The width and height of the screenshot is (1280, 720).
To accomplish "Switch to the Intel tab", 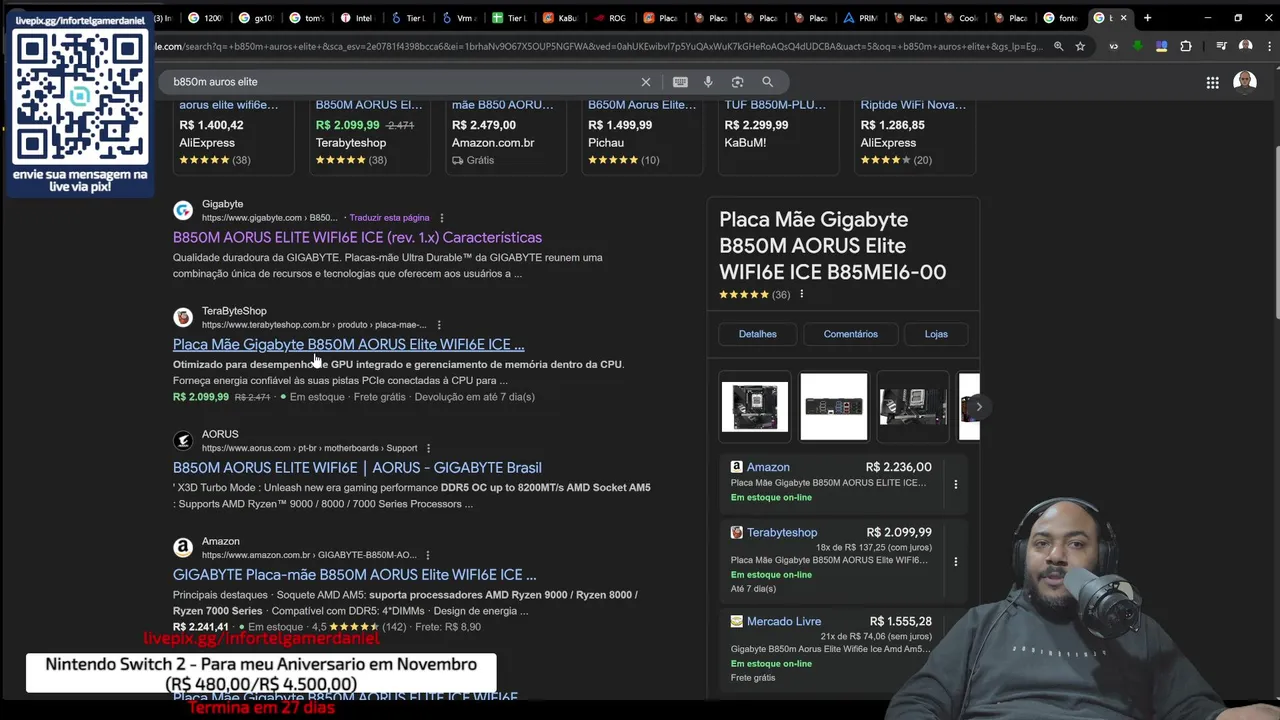I will (360, 18).
